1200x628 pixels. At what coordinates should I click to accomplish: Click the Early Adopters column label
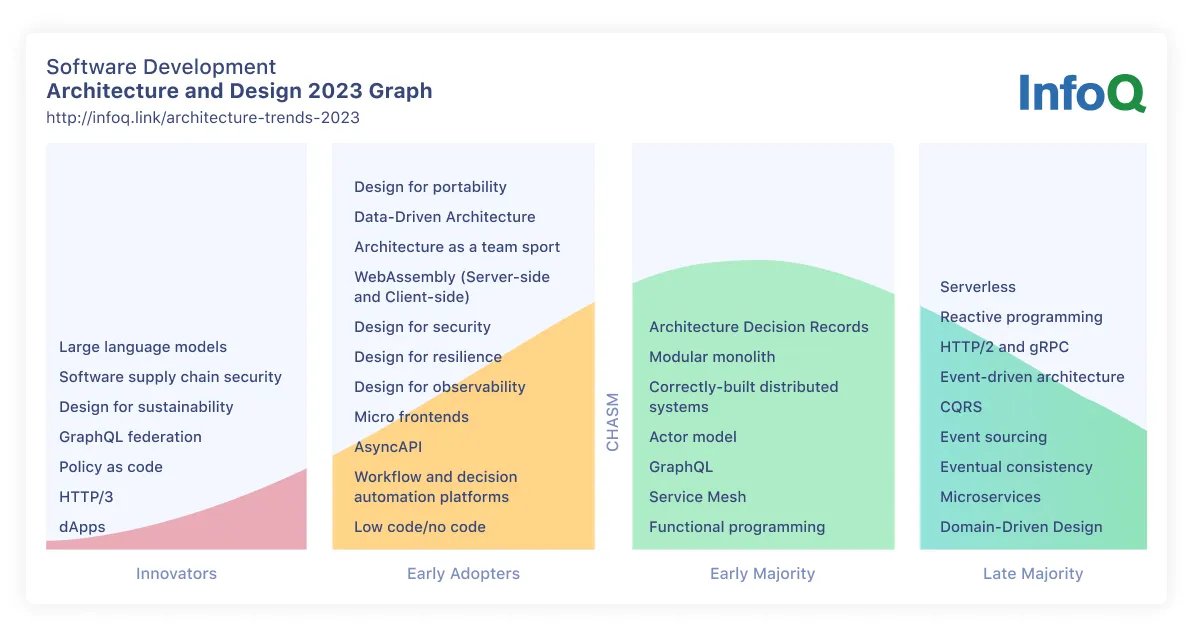pos(463,574)
